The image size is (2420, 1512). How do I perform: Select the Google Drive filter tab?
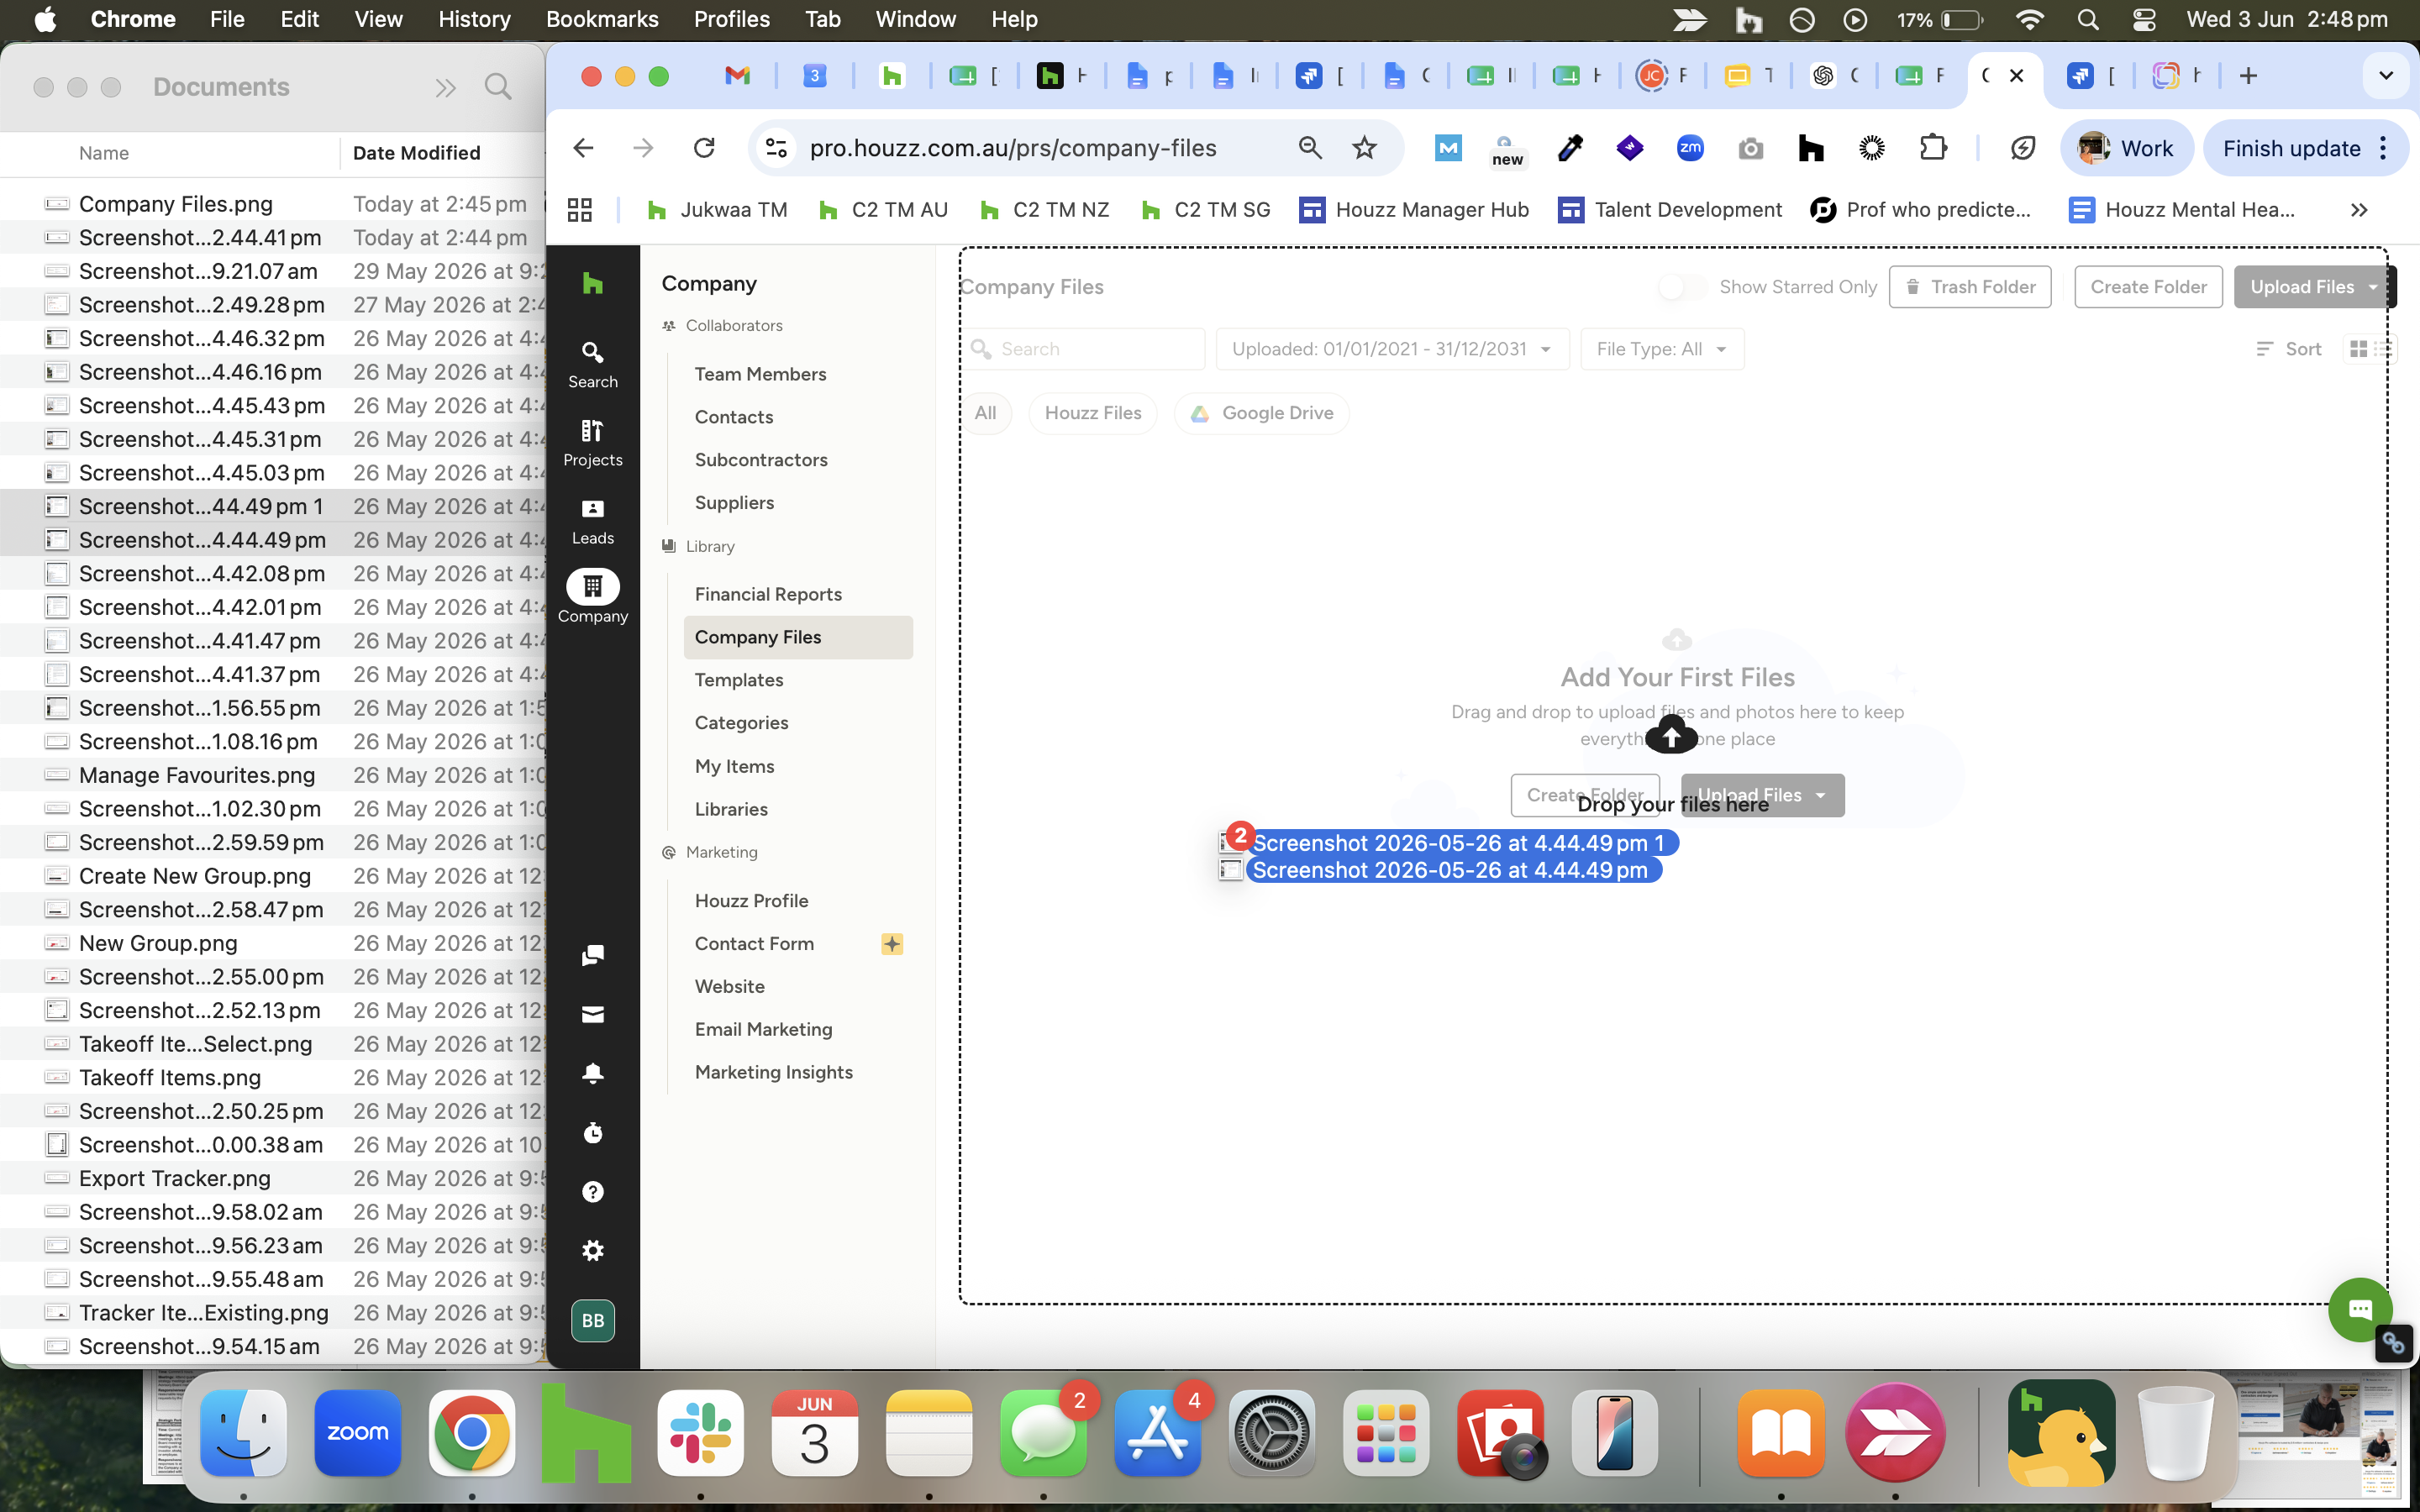click(x=1261, y=413)
